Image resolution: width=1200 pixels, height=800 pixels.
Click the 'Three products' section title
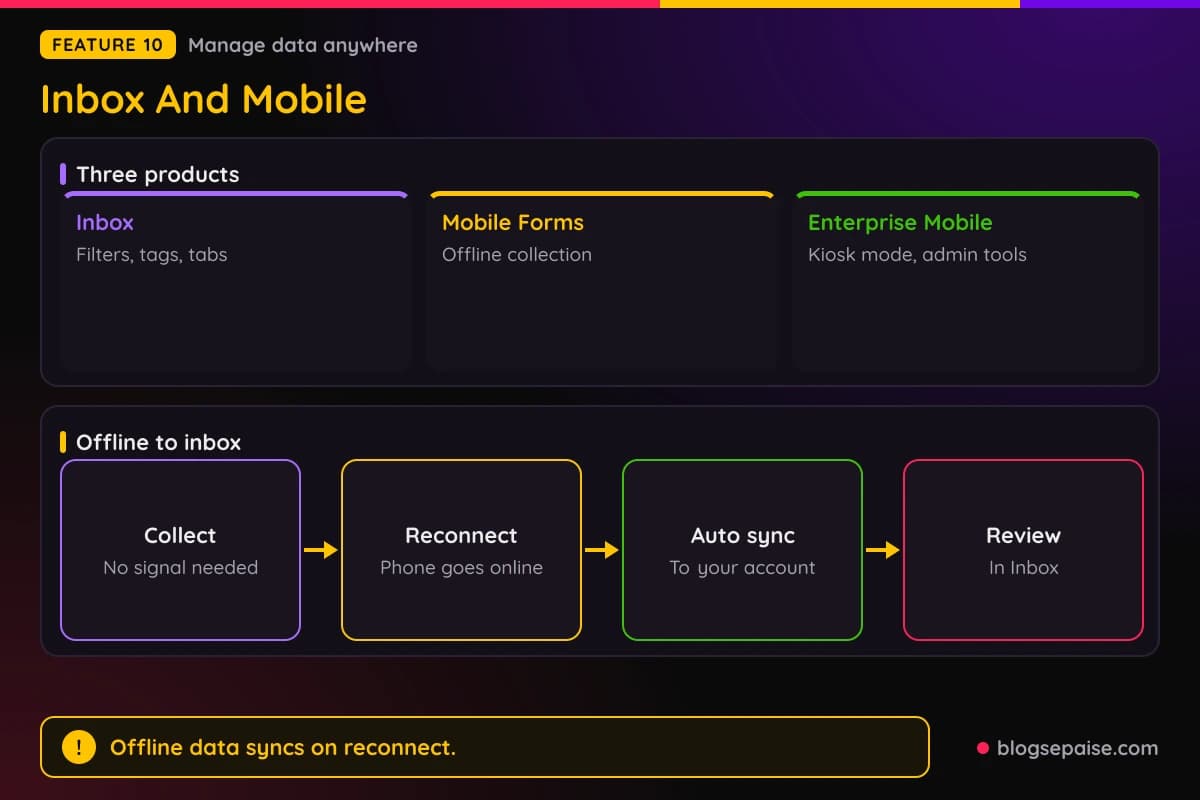click(158, 174)
